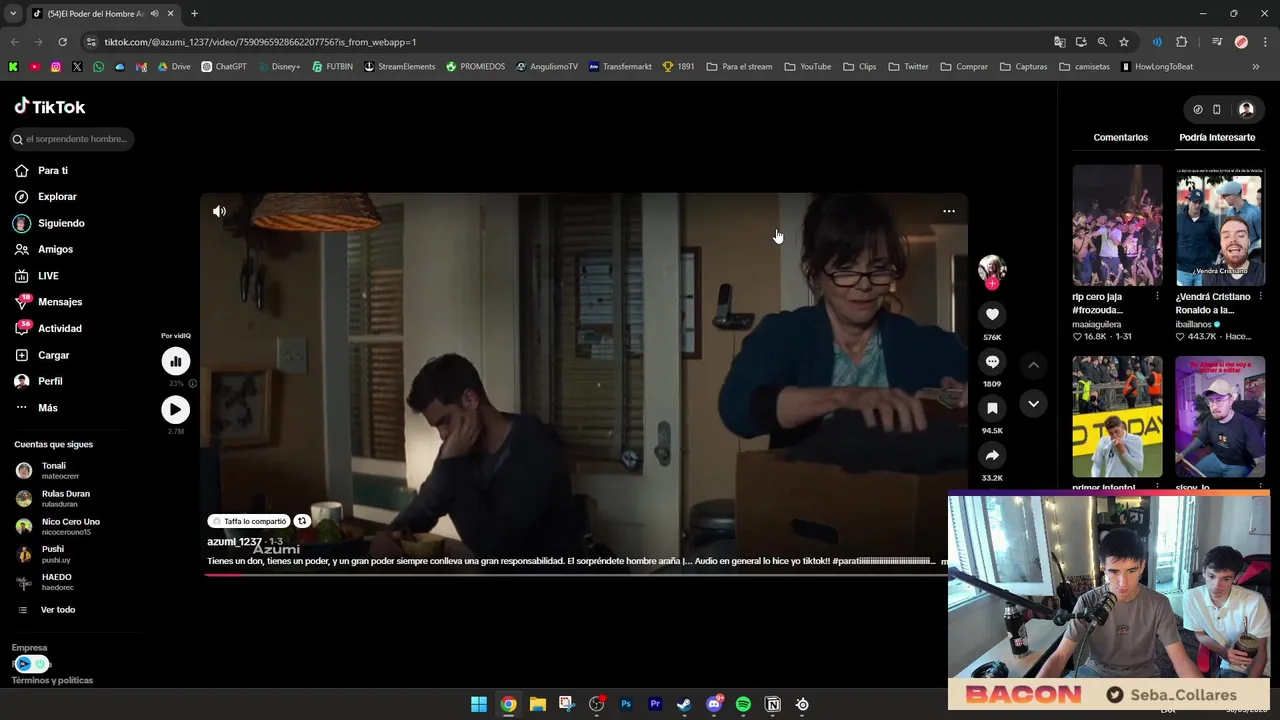Screen dimensions: 1280x720
Task: Save video with the bookmark icon
Action: [992, 408]
